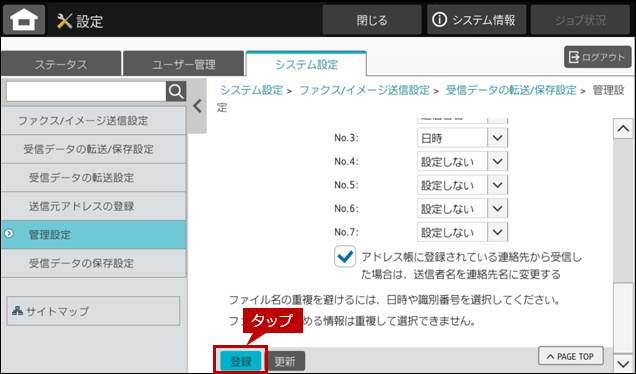Click the システム設定 breadcrumb link
The width and height of the screenshot is (636, 374).
pyautogui.click(x=251, y=90)
